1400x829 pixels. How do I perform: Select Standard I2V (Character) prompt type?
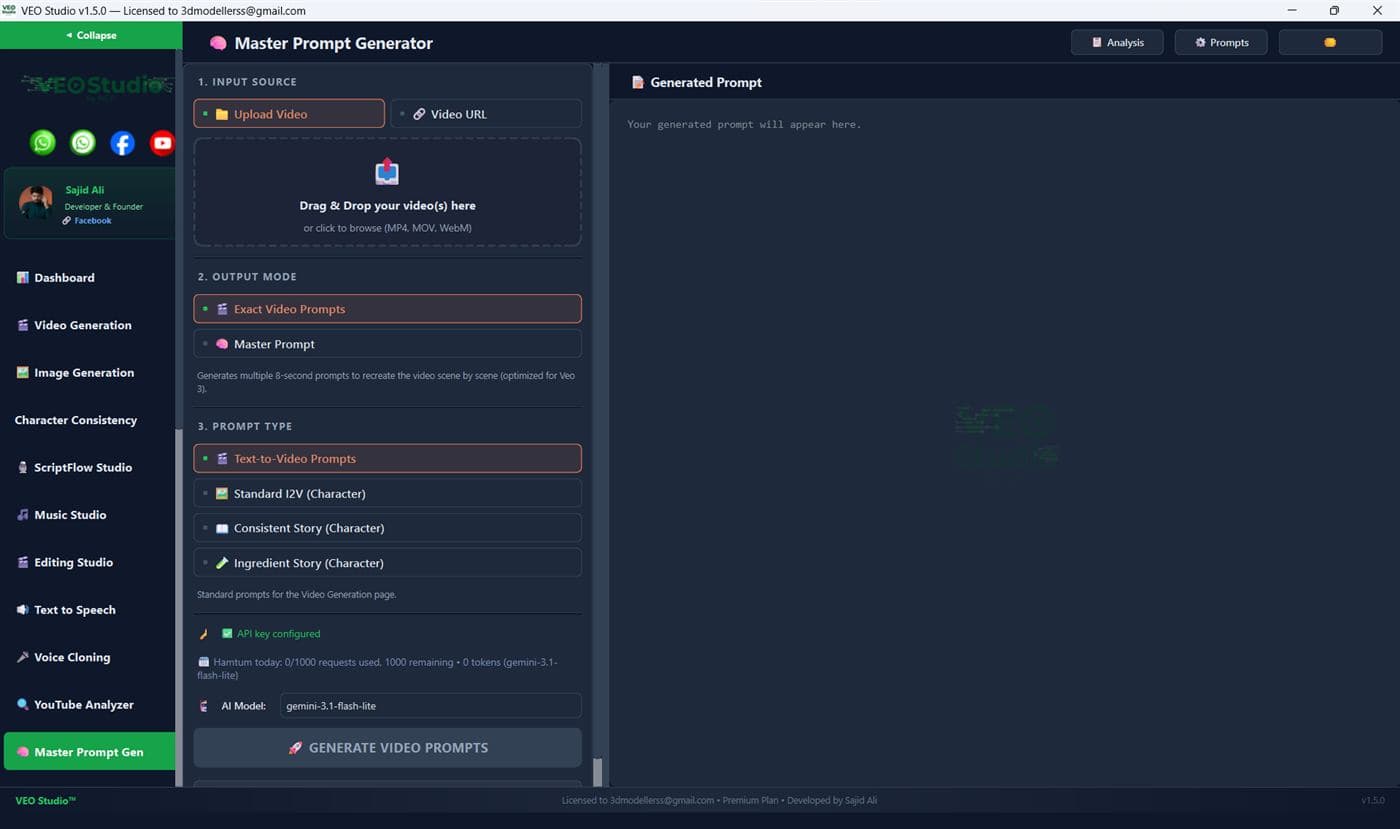click(387, 494)
